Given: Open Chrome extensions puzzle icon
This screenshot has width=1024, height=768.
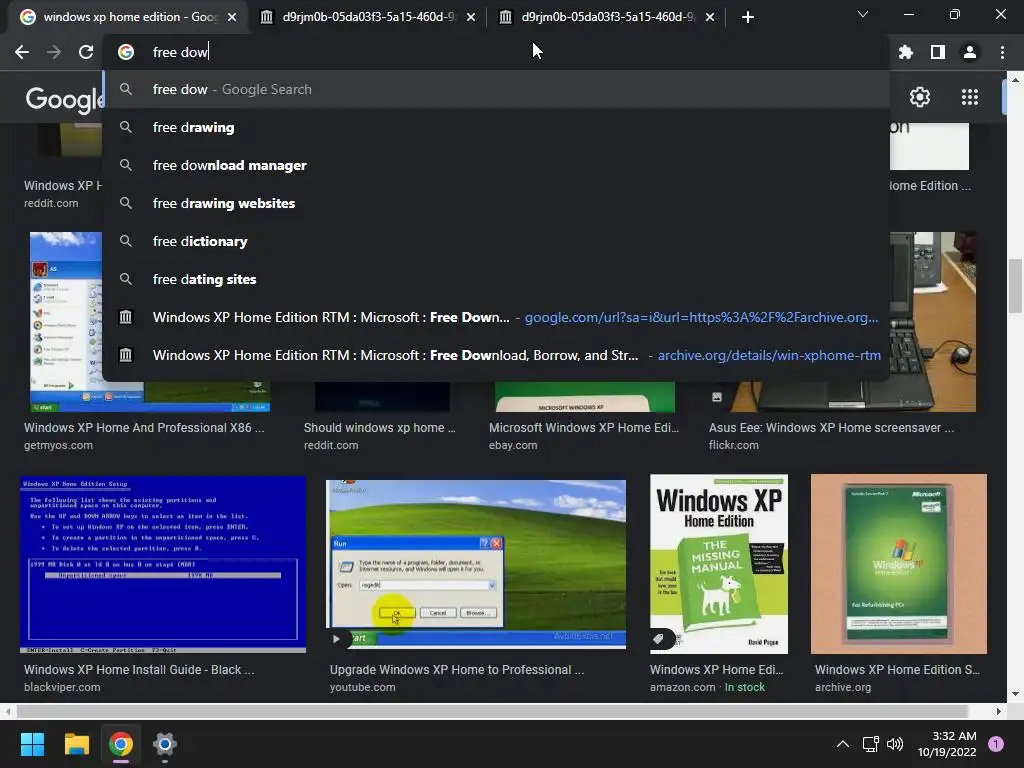Looking at the screenshot, I should [x=905, y=52].
